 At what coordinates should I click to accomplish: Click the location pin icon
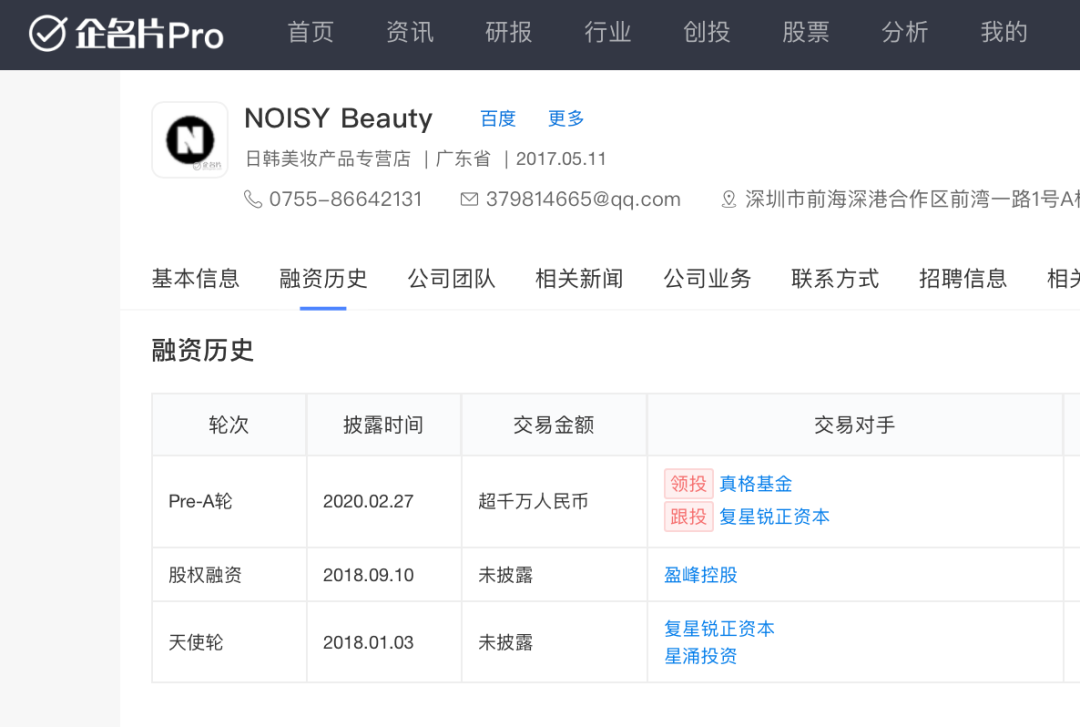pyautogui.click(x=729, y=199)
